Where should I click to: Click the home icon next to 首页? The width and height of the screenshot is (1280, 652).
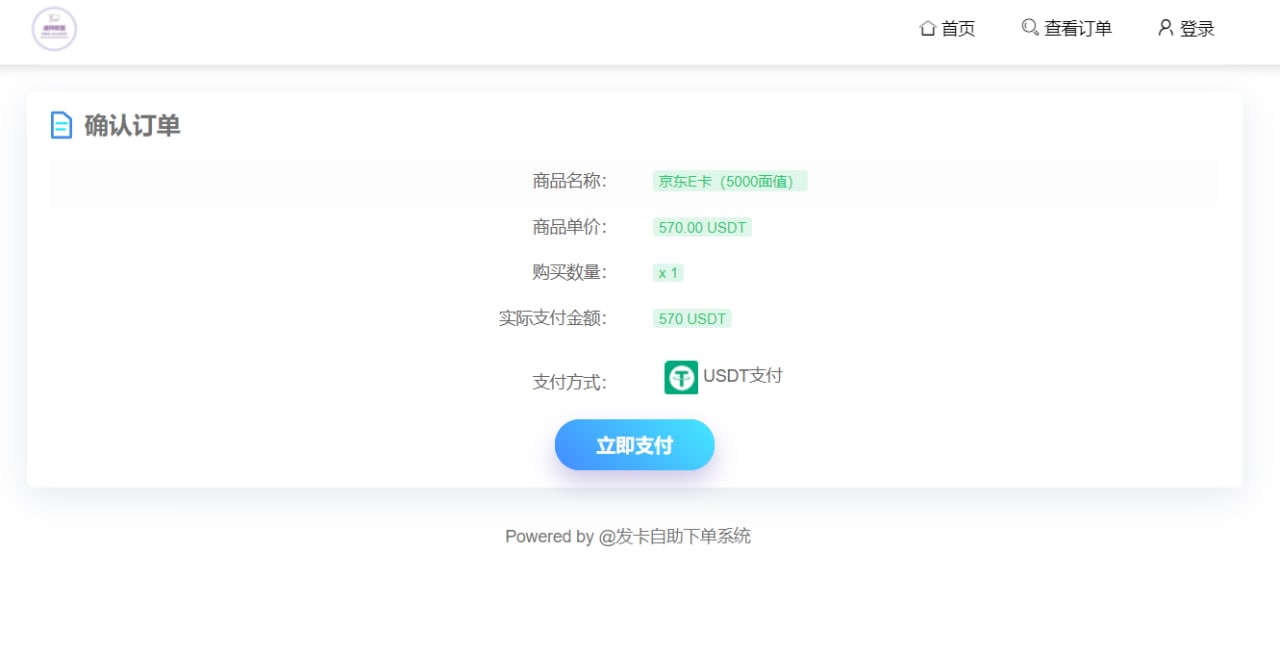(x=928, y=28)
